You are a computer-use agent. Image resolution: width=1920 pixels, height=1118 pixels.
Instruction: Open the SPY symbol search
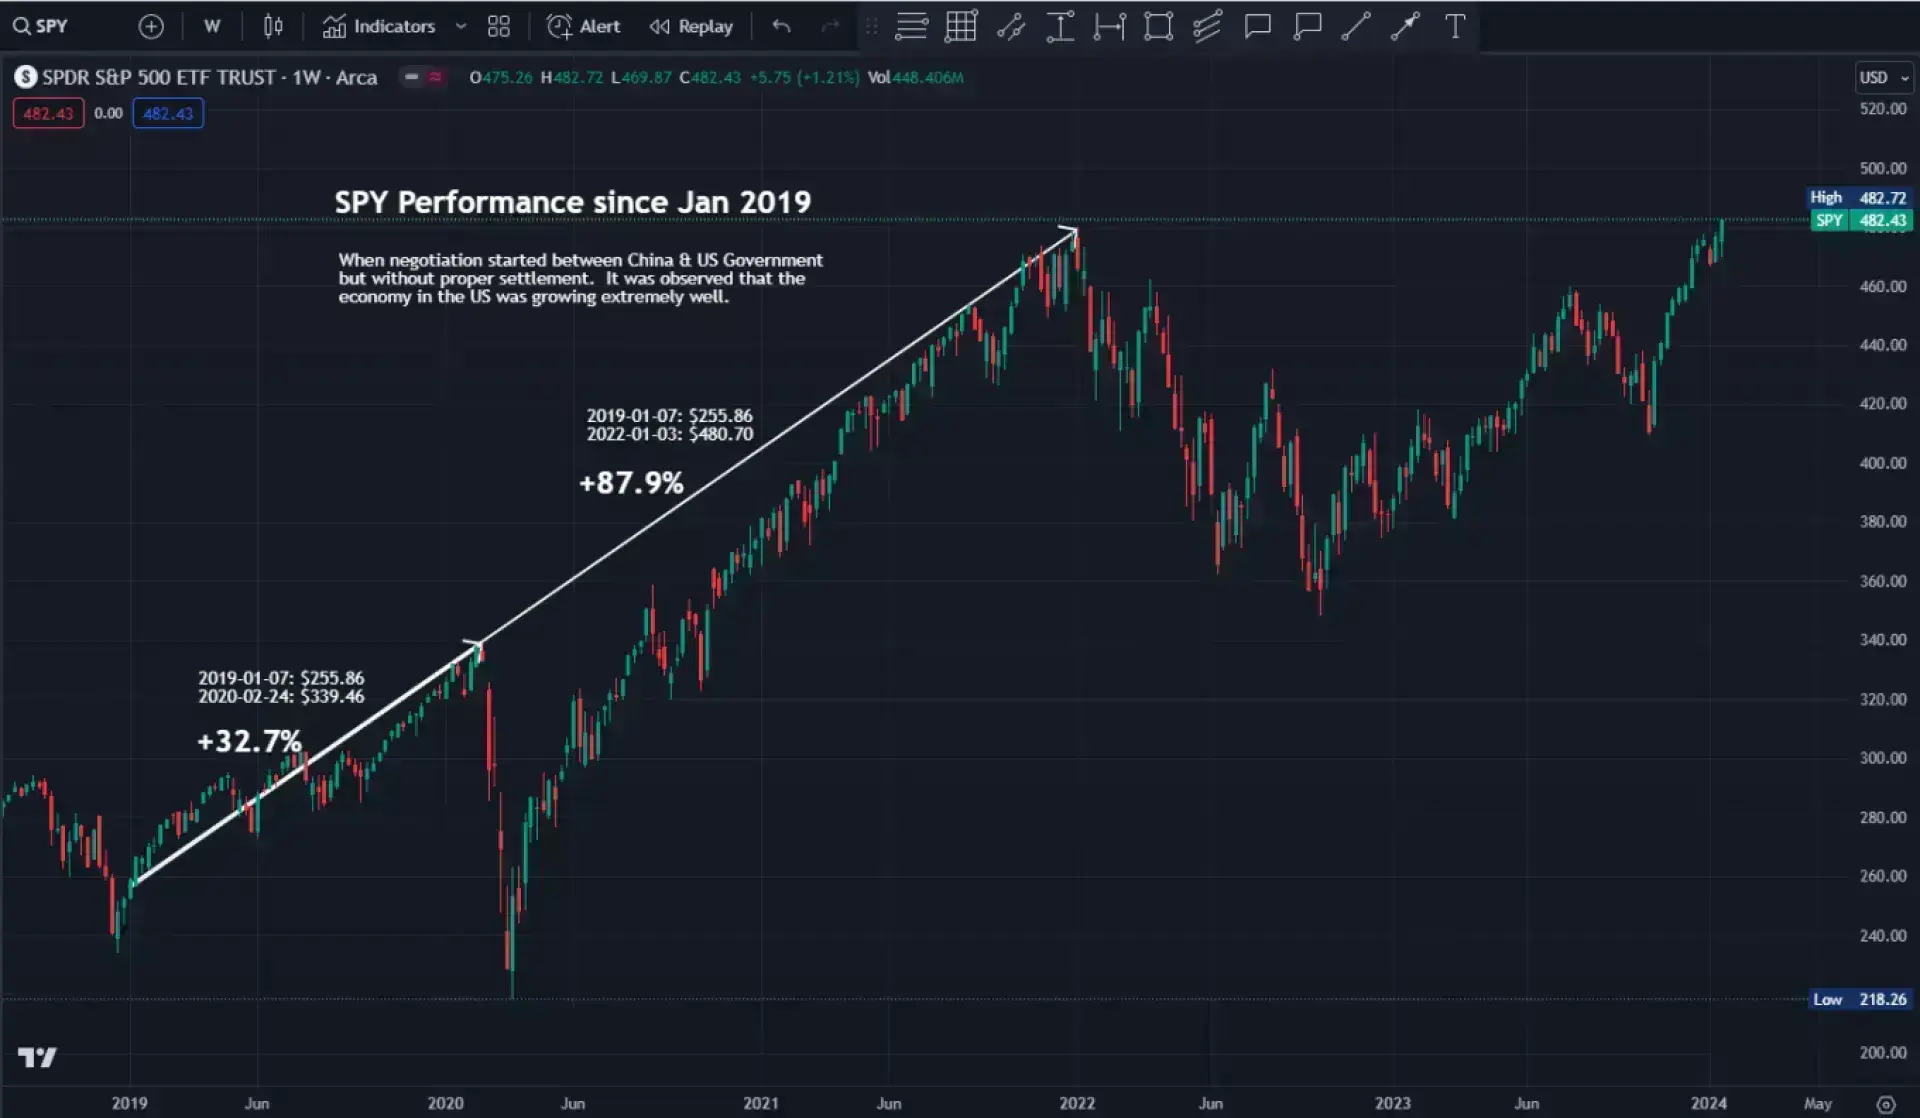tap(41, 26)
